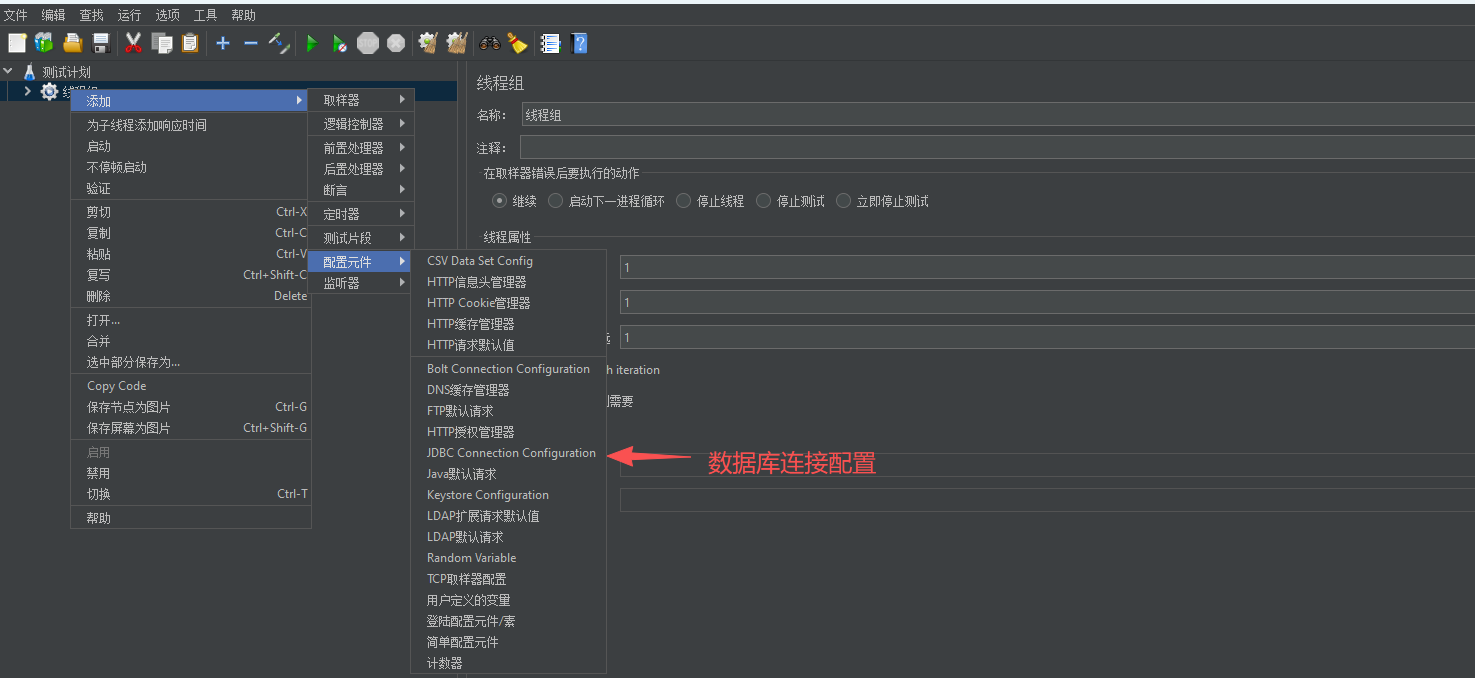Viewport: 1475px width, 678px height.
Task: Open the Function Helper list icon
Action: (550, 43)
